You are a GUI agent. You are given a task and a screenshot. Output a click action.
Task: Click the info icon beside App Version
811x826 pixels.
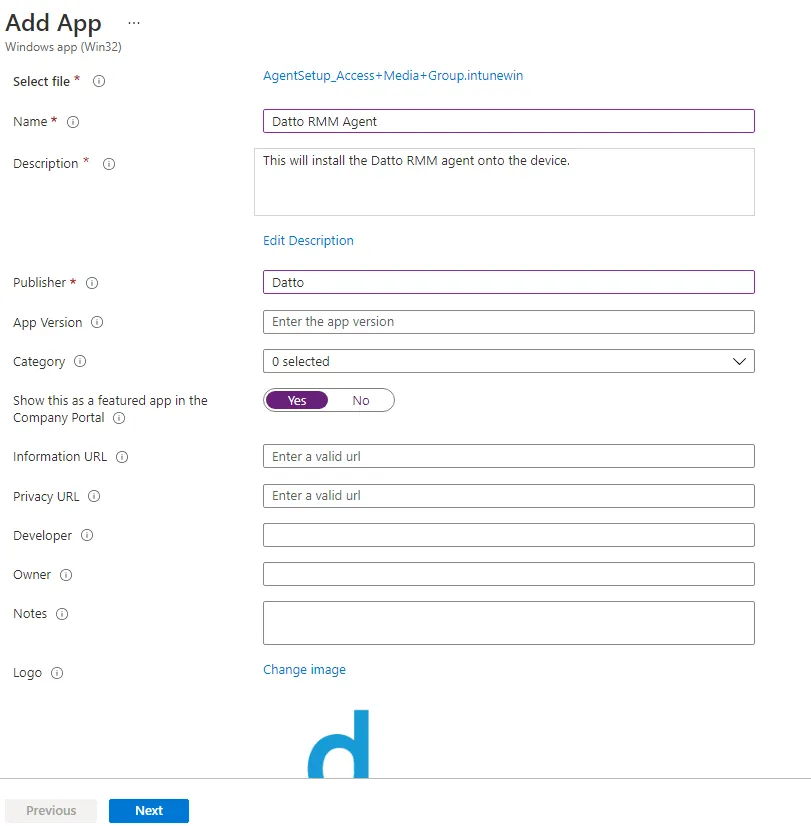(x=97, y=322)
